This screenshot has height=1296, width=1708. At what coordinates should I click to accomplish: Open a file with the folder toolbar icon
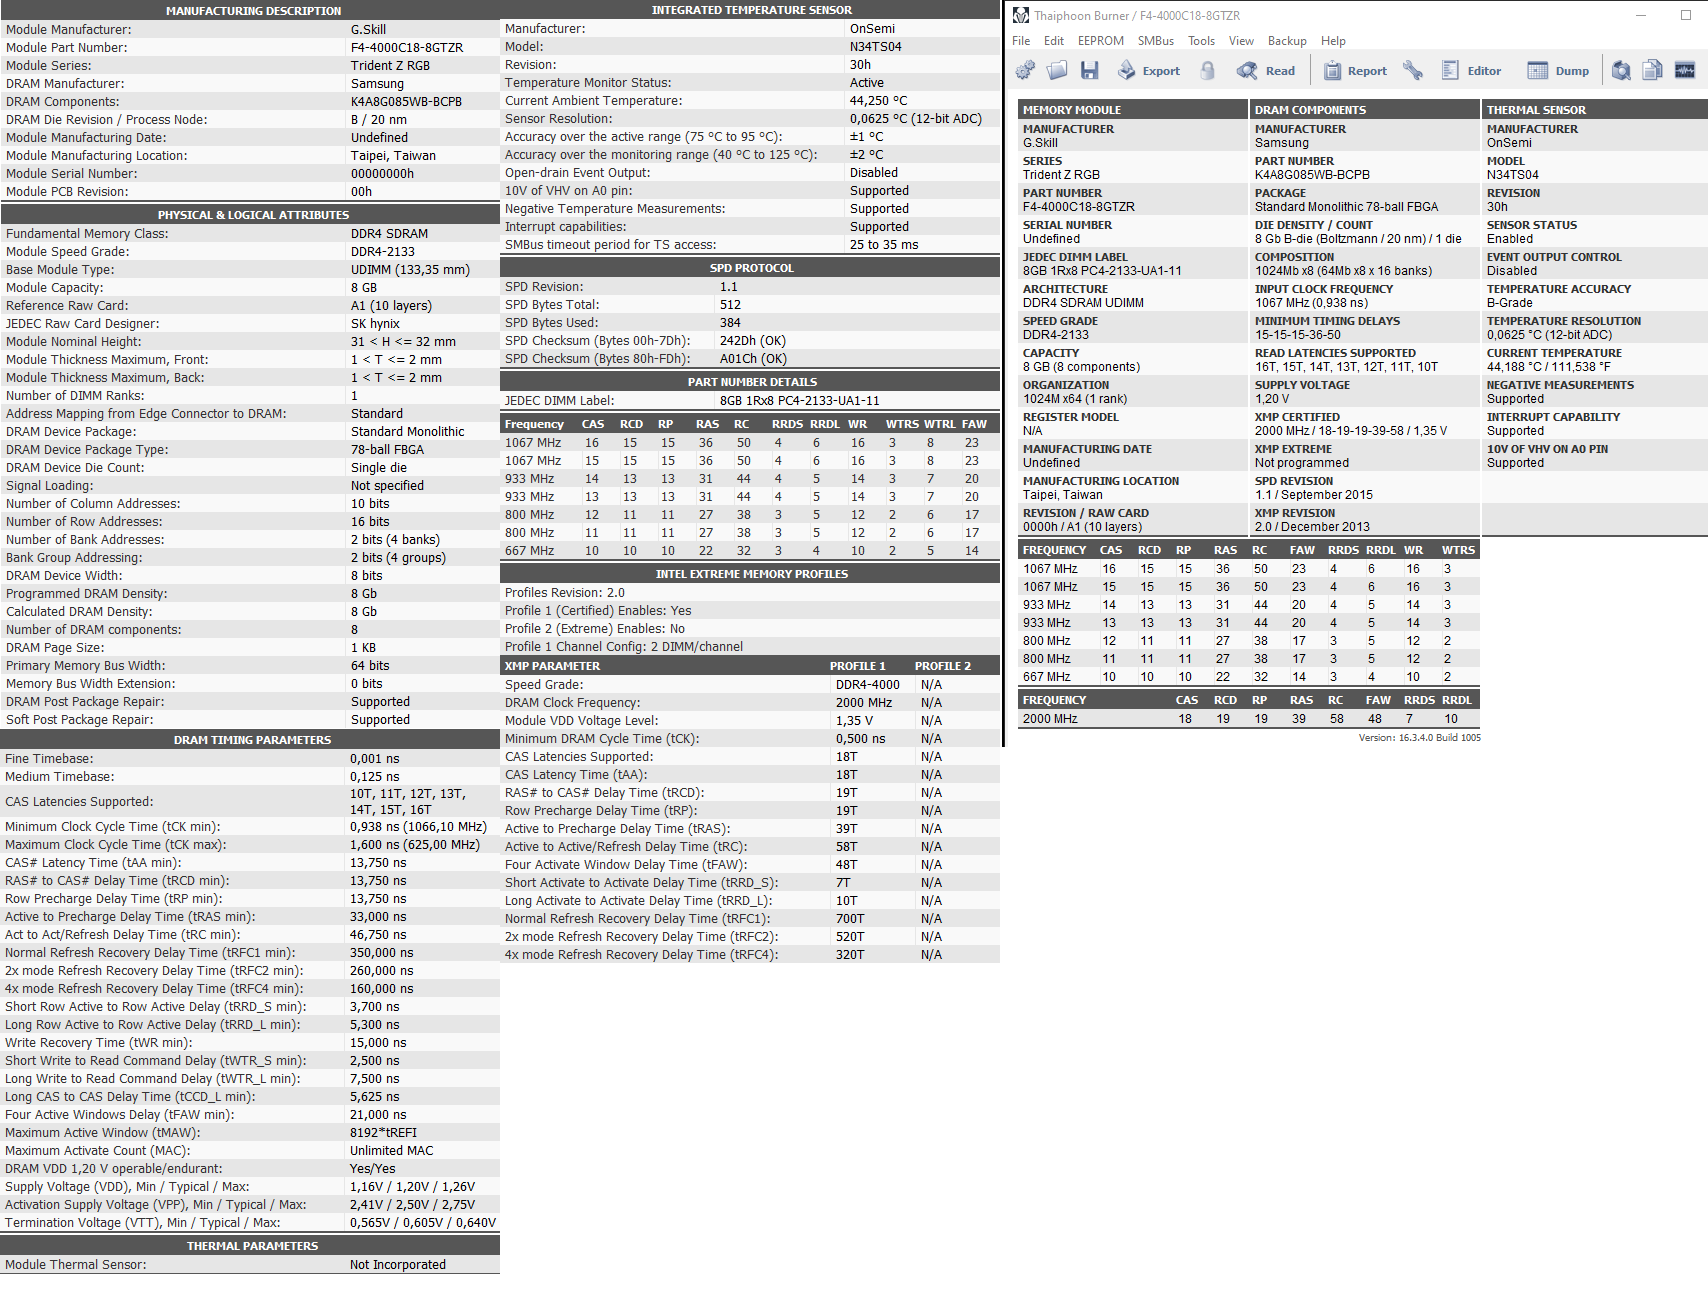pyautogui.click(x=1057, y=70)
